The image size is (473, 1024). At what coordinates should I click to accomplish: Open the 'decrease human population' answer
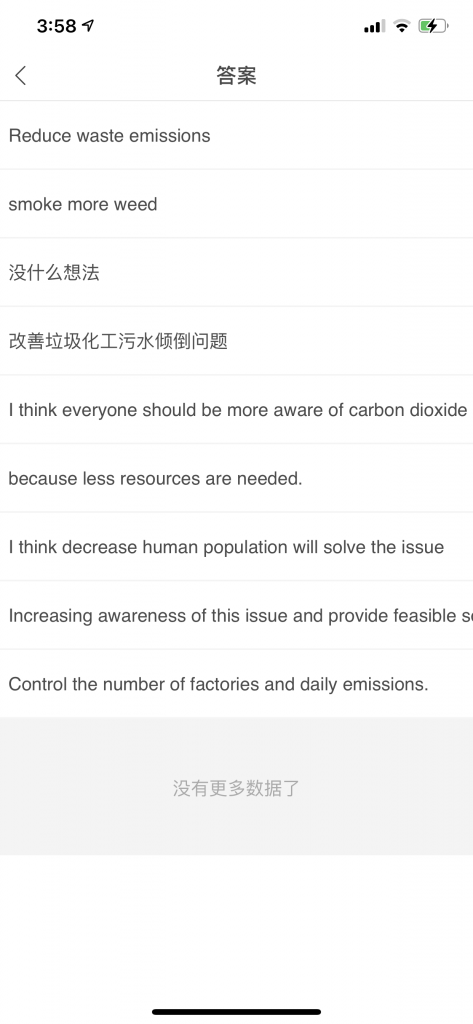(236, 547)
